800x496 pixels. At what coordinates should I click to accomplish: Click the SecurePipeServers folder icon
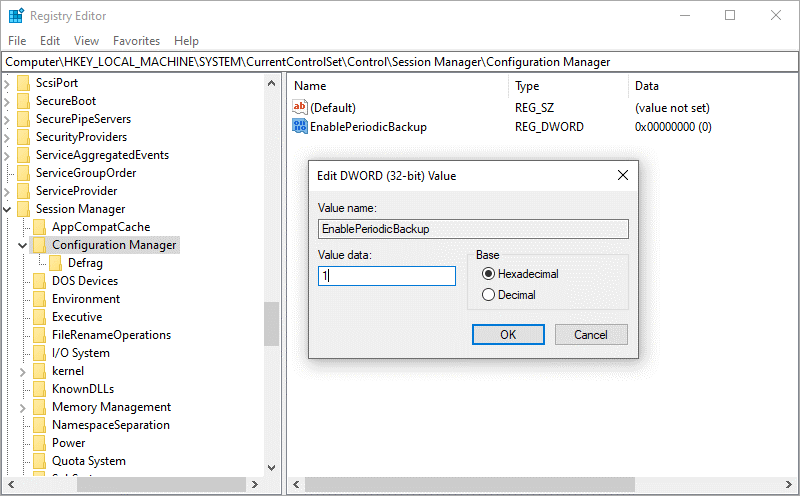tap(23, 119)
